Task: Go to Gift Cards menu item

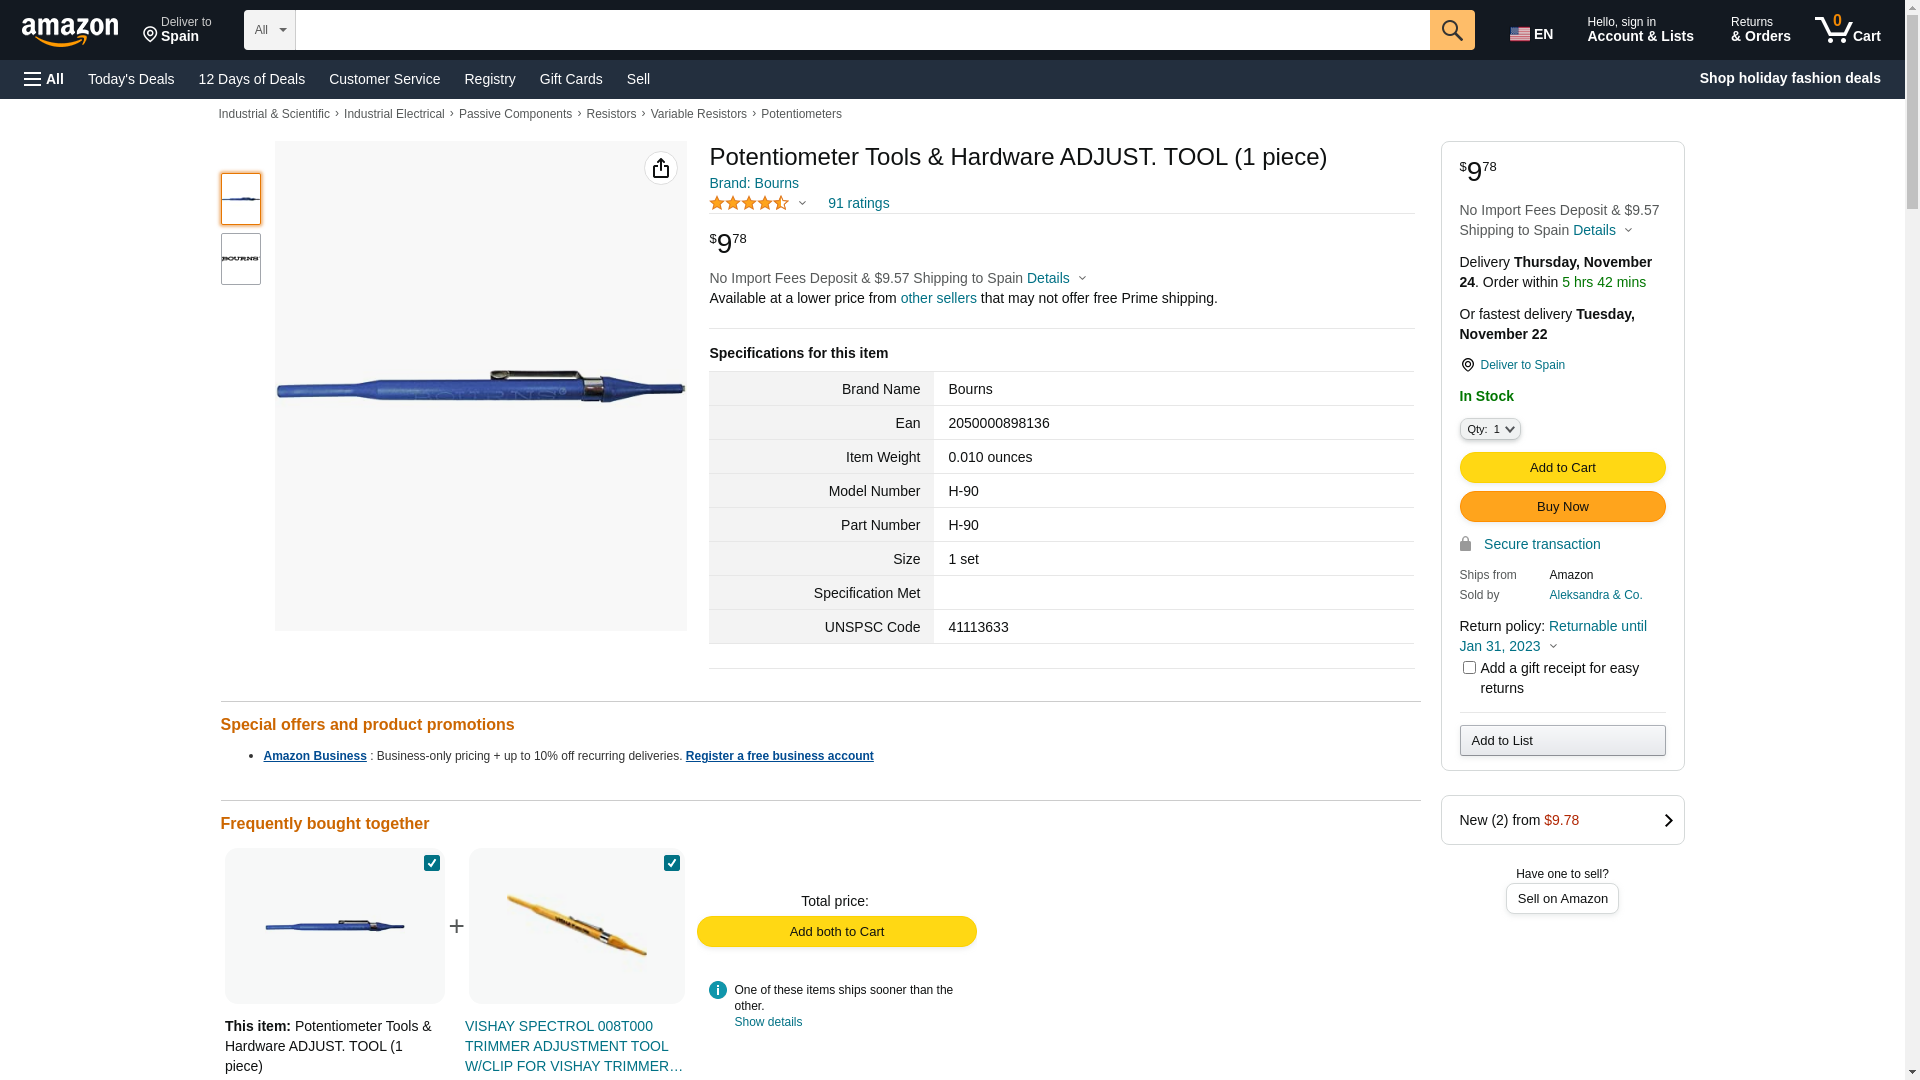Action: 571,79
